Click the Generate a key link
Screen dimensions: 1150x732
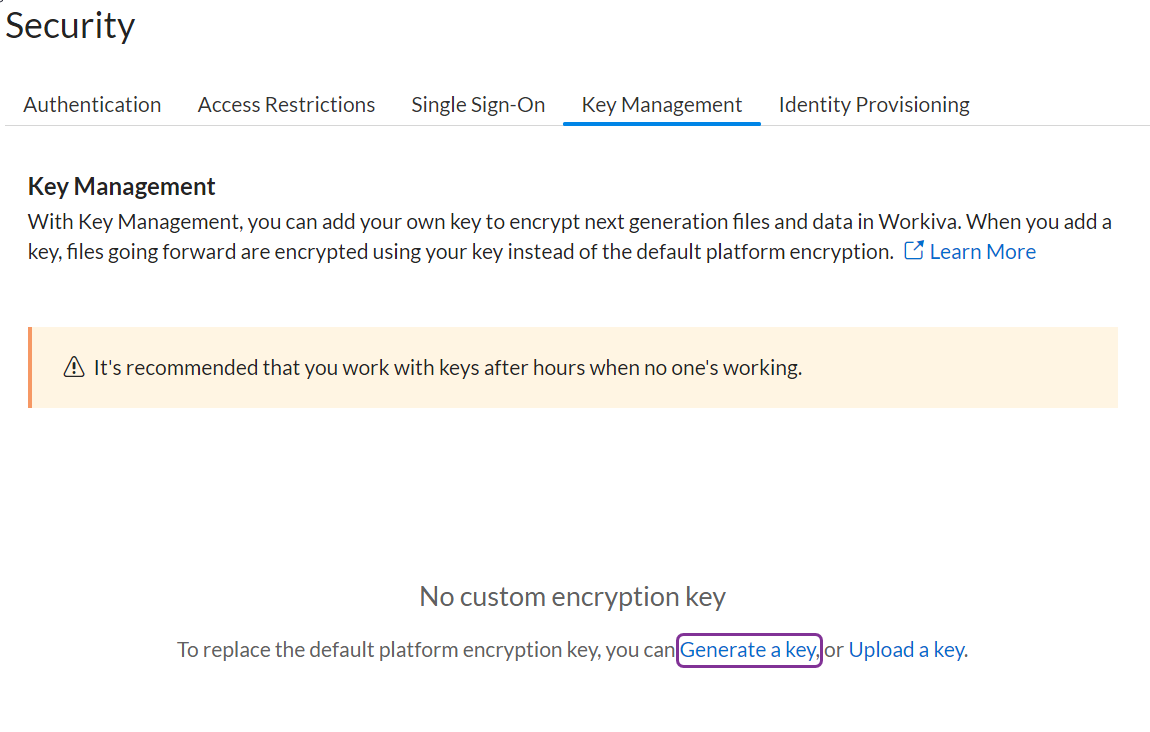(x=749, y=650)
